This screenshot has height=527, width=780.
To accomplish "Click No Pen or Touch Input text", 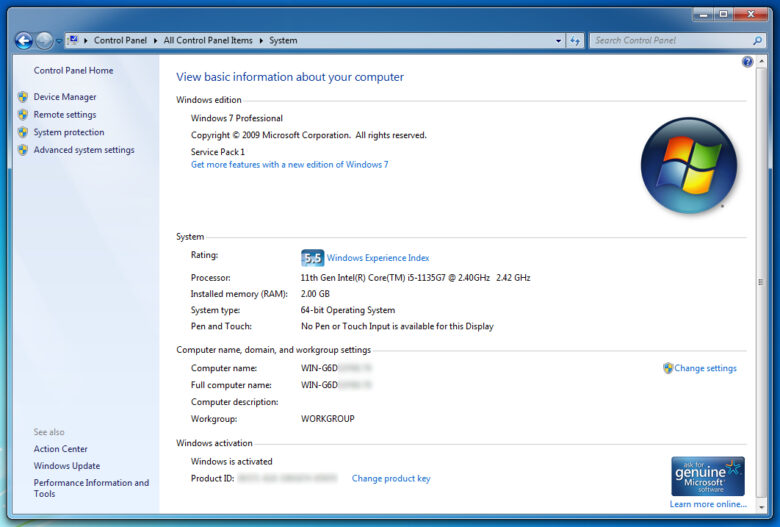I will 397,326.
